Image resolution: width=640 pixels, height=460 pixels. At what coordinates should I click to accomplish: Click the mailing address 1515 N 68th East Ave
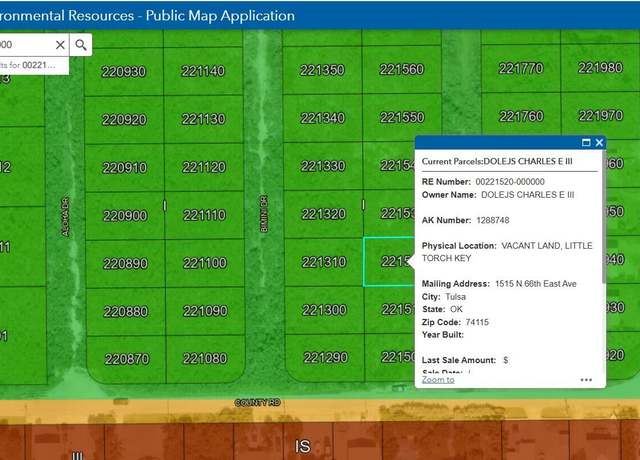tap(536, 284)
